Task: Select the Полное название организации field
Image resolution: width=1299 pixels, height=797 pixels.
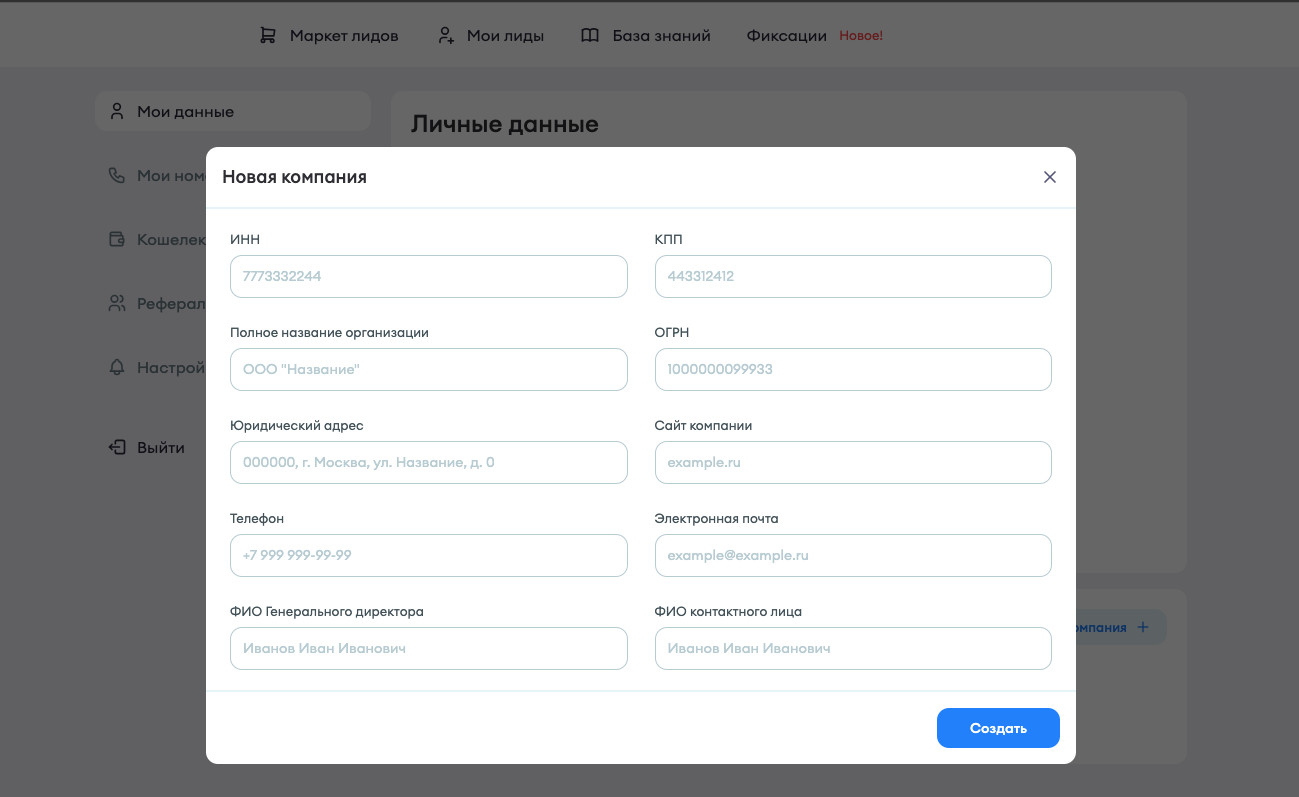Action: (x=428, y=369)
